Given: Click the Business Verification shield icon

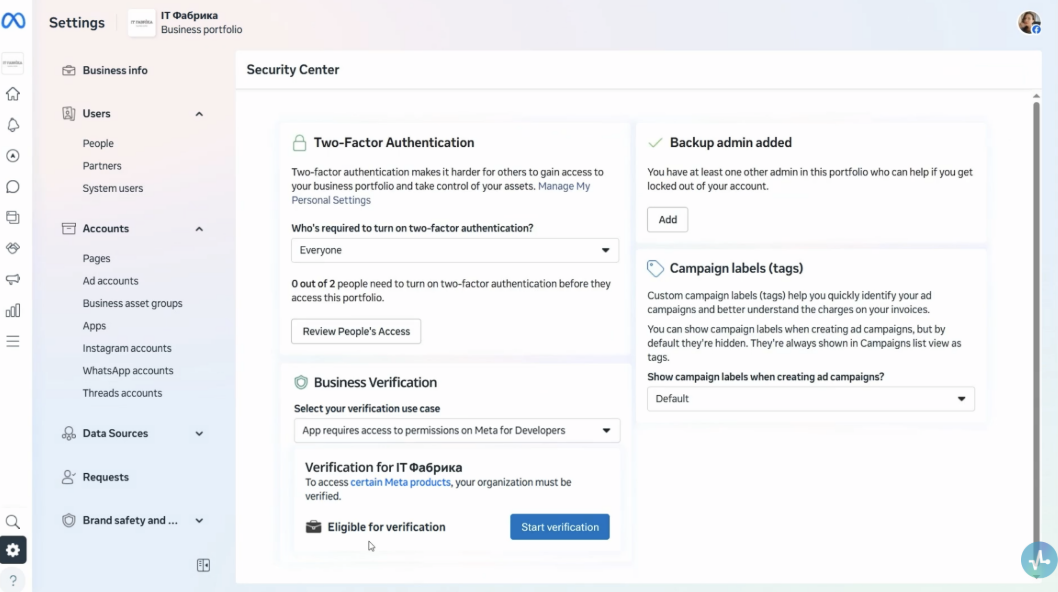Looking at the screenshot, I should tap(301, 382).
